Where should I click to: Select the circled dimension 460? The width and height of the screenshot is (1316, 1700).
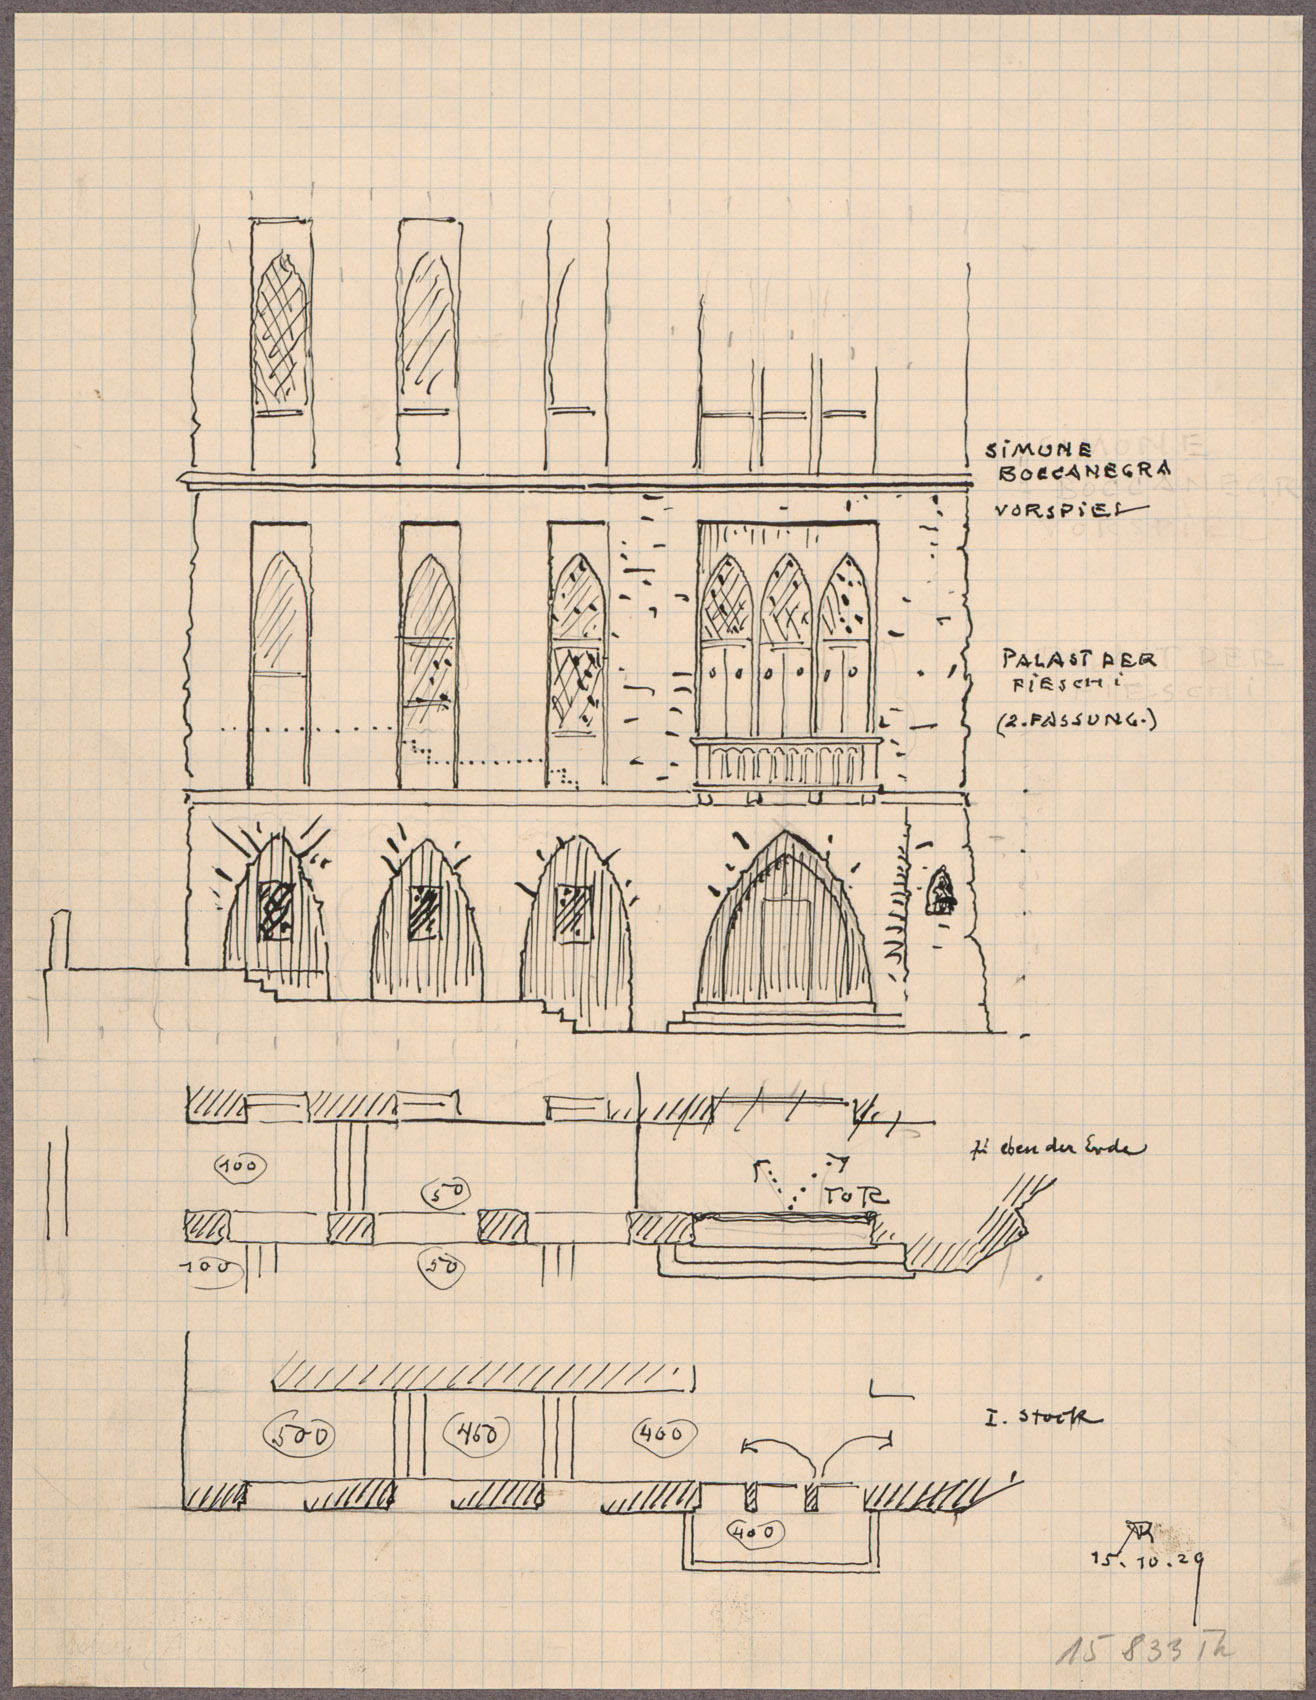click(x=476, y=1434)
